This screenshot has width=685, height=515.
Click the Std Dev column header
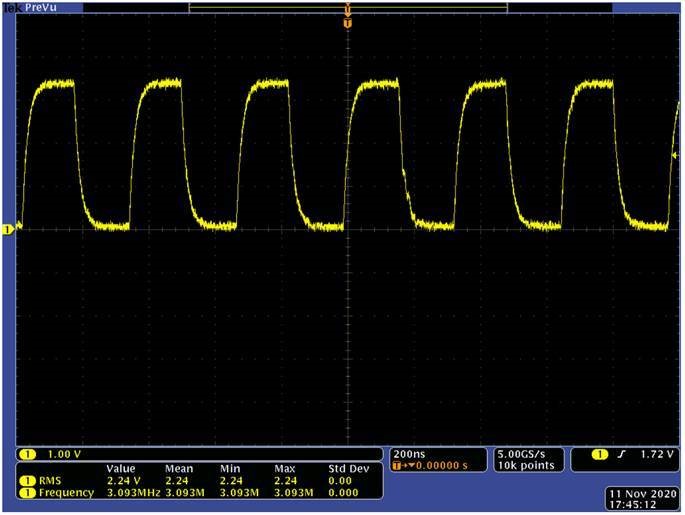point(349,468)
